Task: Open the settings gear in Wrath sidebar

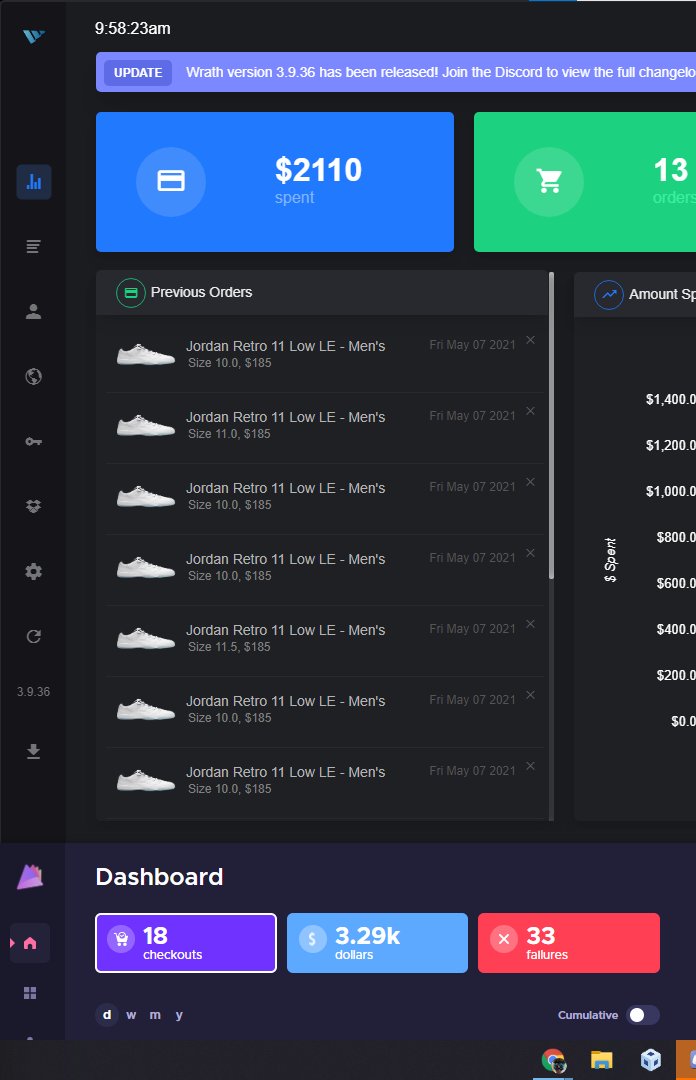Action: (33, 571)
